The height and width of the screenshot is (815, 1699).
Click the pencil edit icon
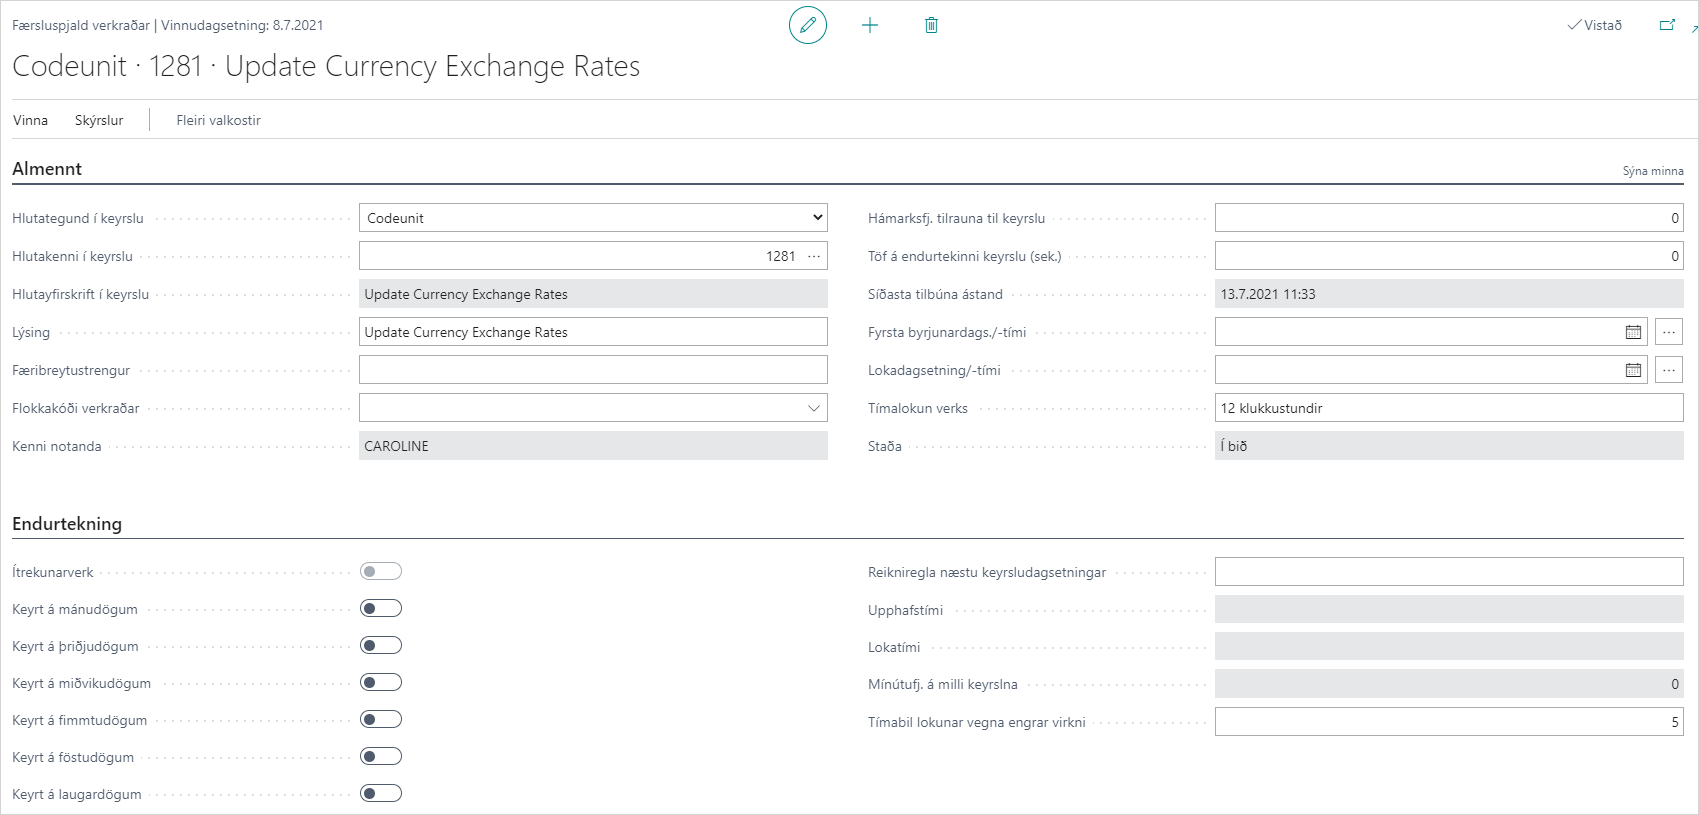tap(808, 25)
